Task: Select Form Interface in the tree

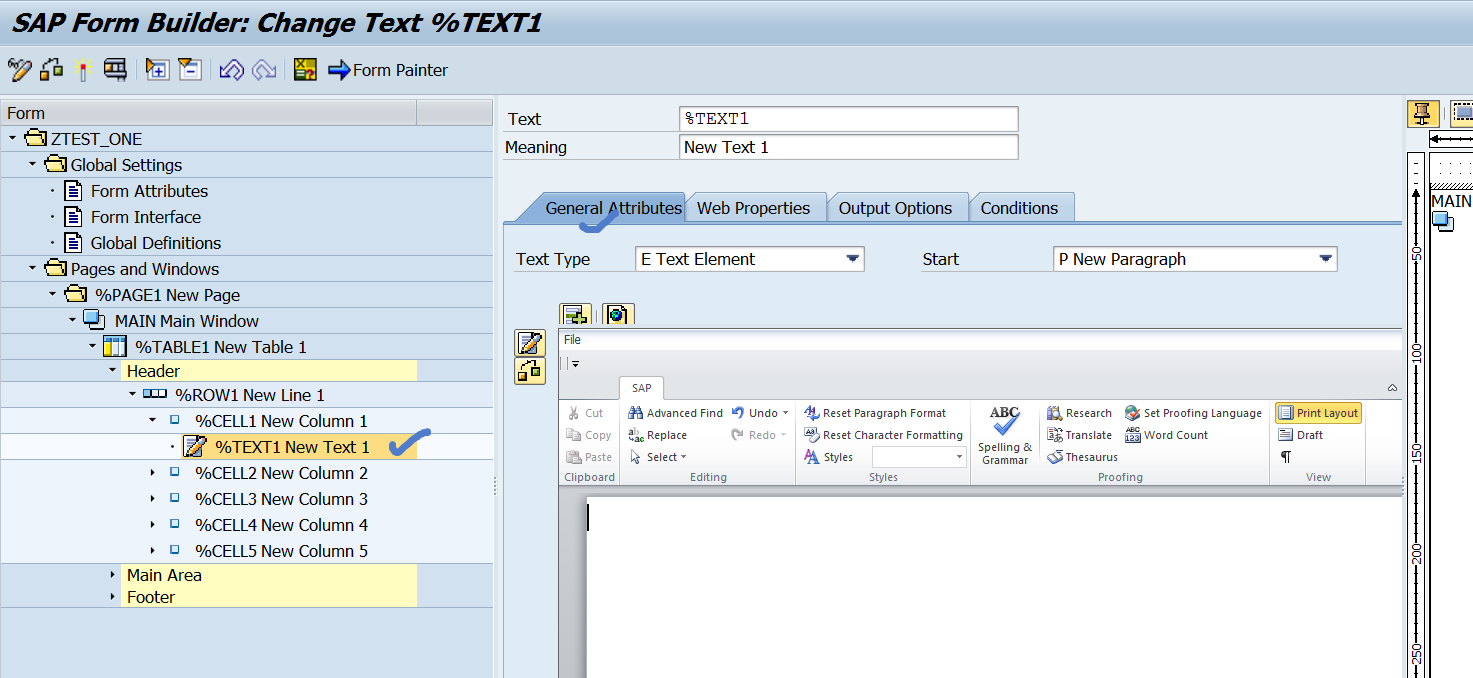Action: tap(145, 217)
